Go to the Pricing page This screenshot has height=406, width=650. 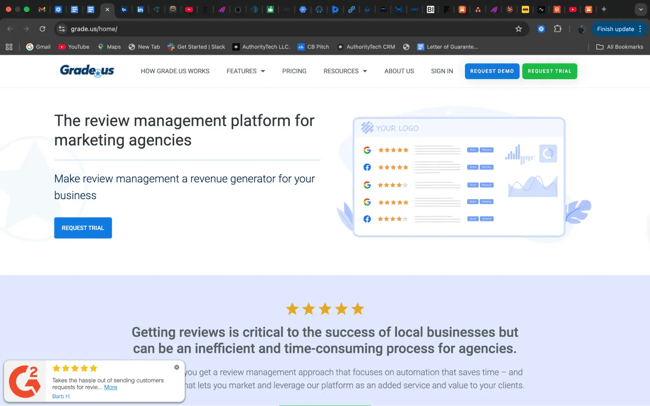tap(294, 71)
